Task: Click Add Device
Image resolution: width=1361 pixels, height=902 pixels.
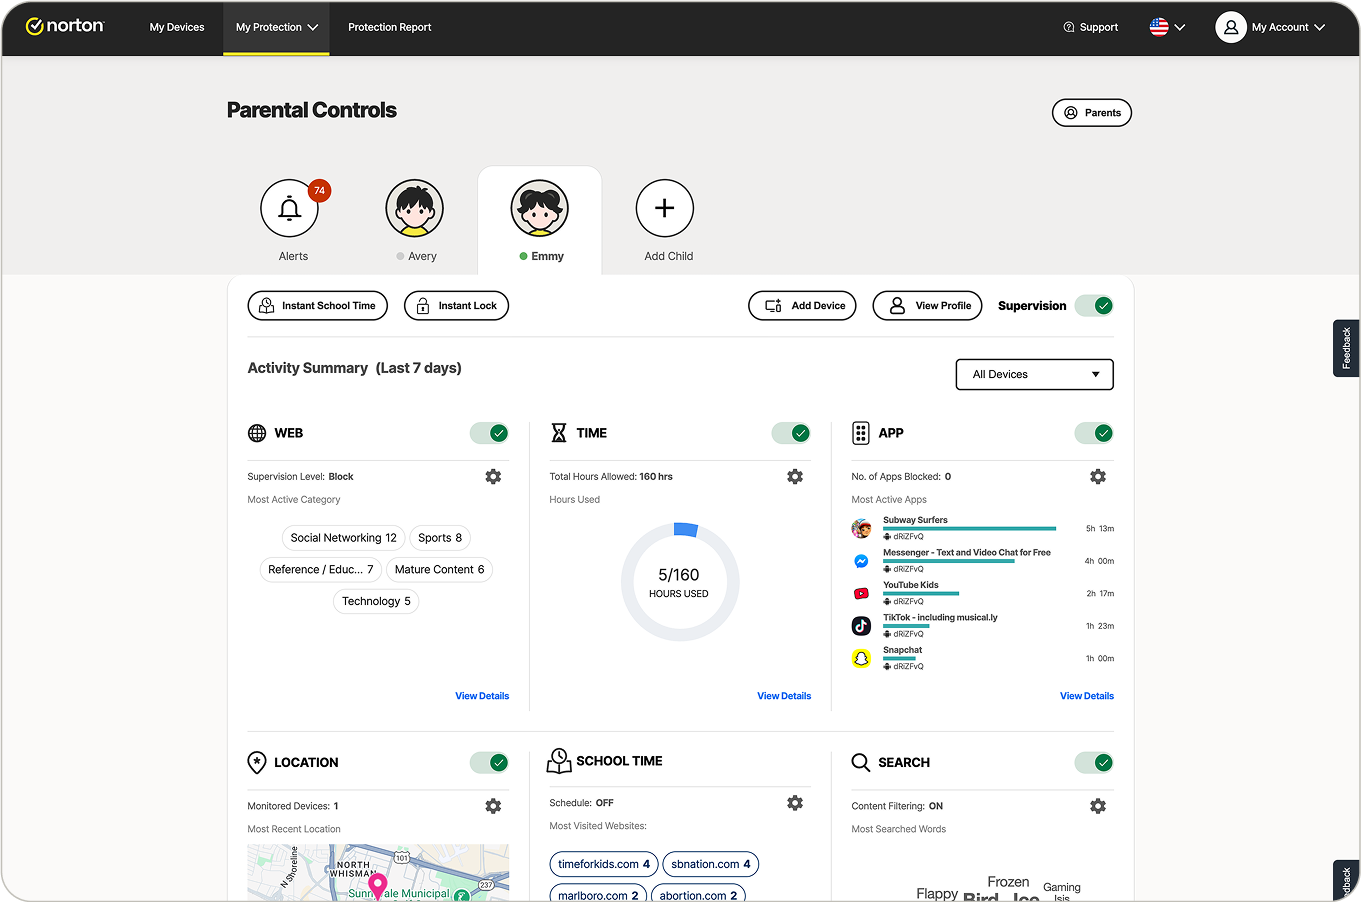Action: (x=802, y=306)
